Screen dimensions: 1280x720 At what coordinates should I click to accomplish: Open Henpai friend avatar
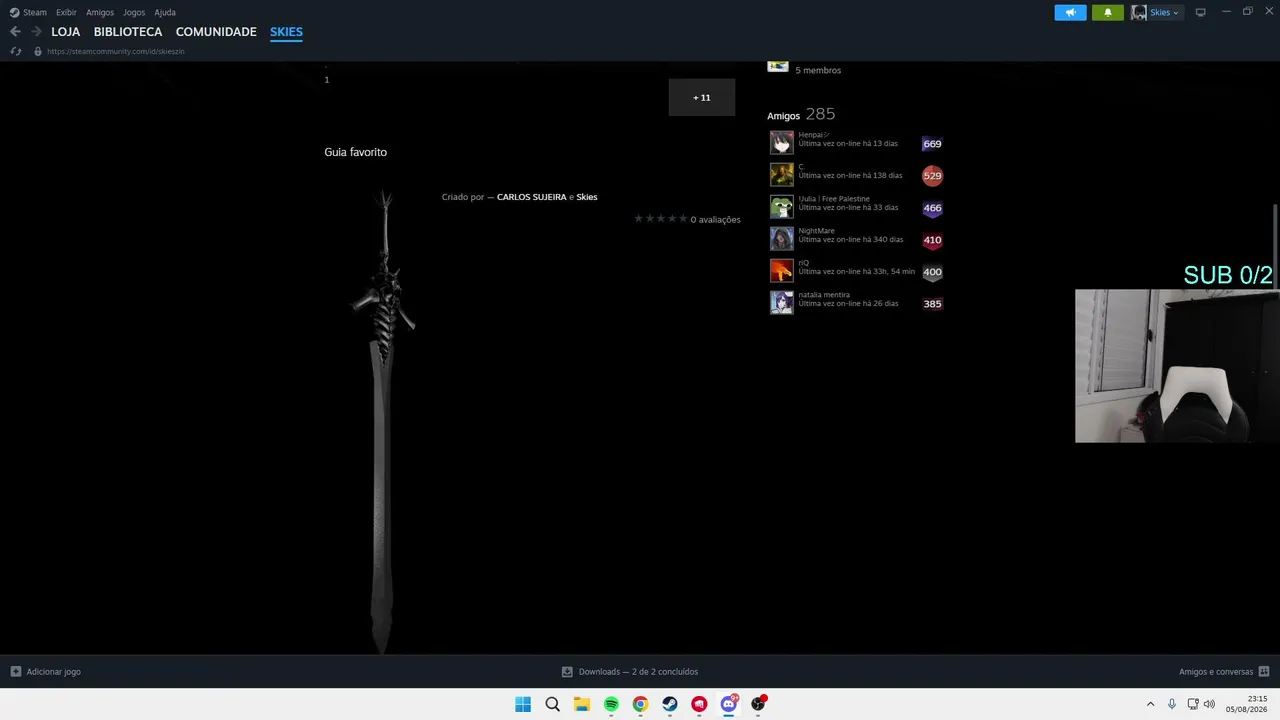[x=781, y=142]
